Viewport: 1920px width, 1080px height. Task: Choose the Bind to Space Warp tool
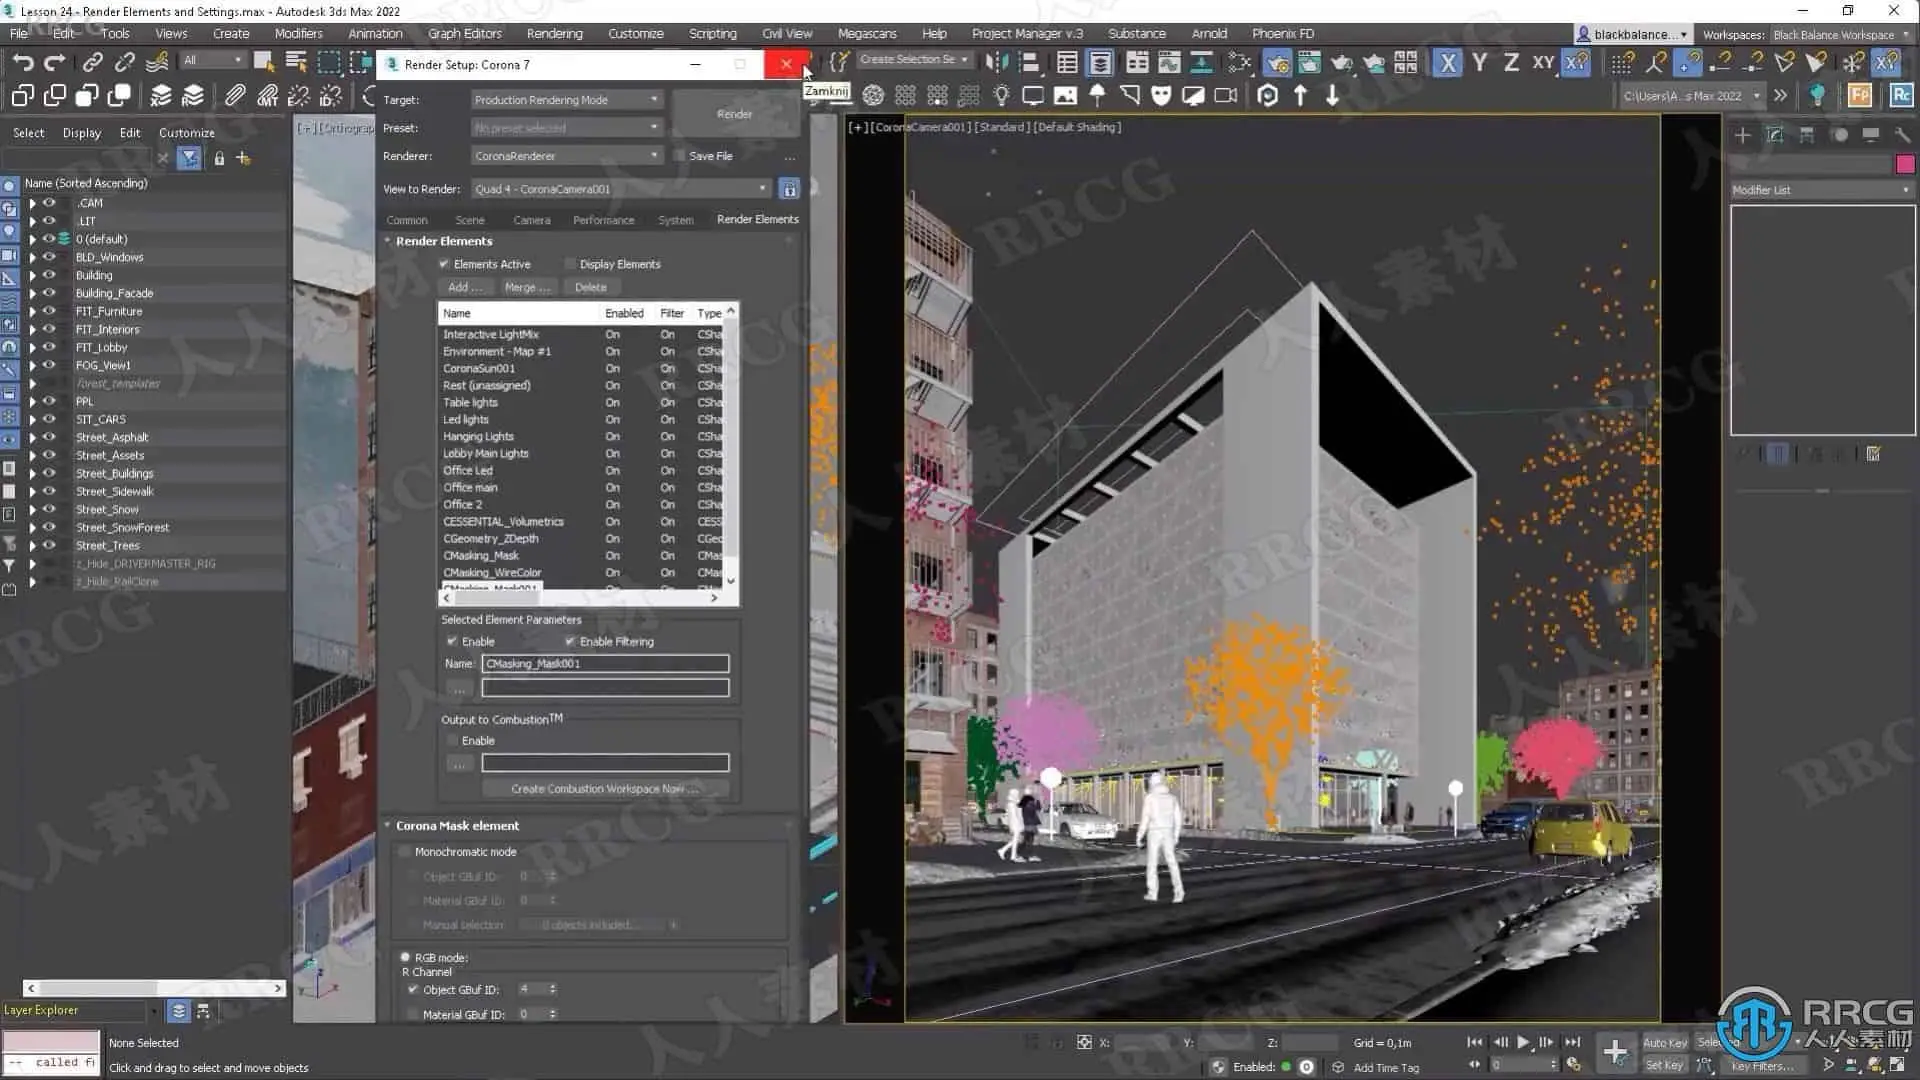click(x=157, y=63)
